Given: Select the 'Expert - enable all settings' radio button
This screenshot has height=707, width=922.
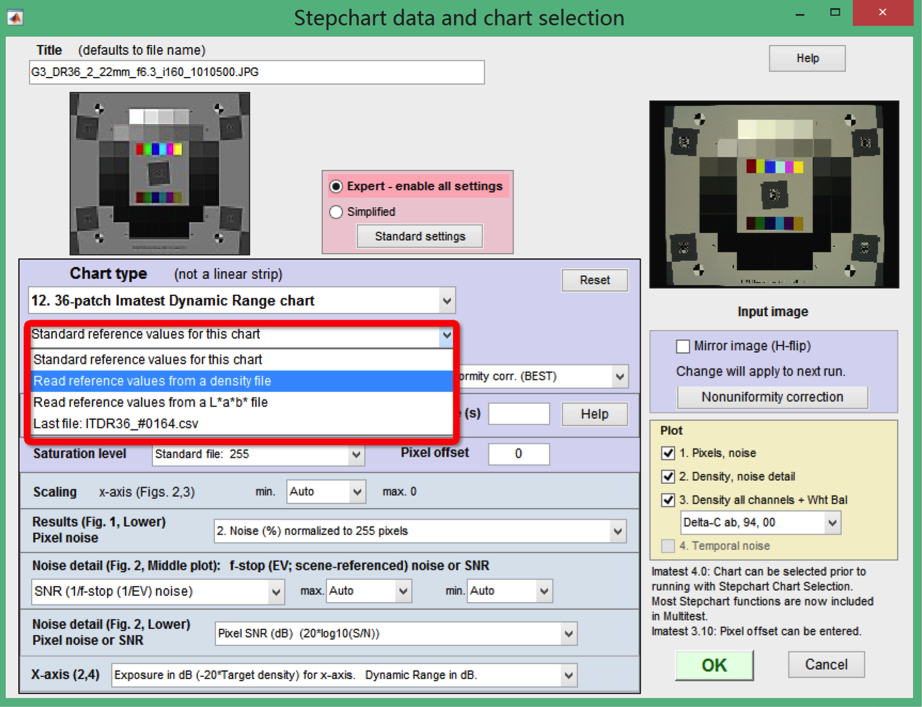Looking at the screenshot, I should pyautogui.click(x=337, y=187).
